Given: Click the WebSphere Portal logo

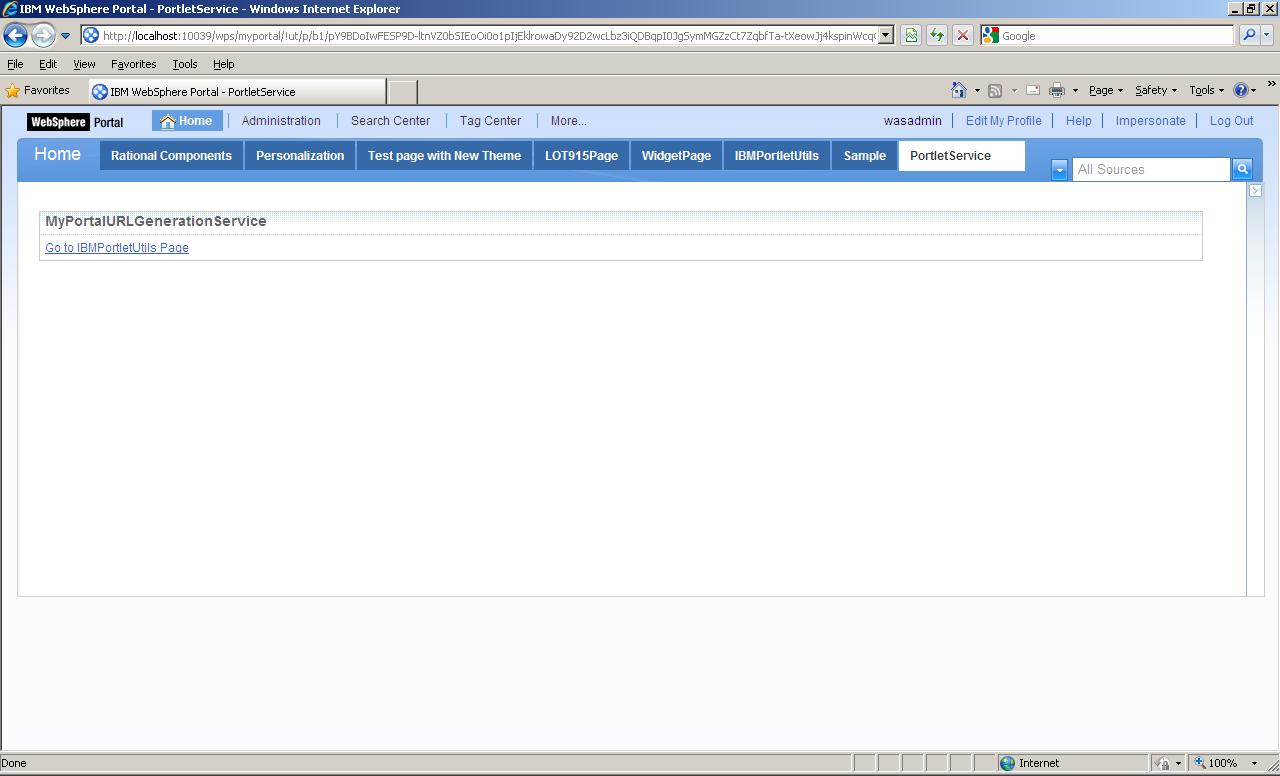Looking at the screenshot, I should [x=76, y=122].
